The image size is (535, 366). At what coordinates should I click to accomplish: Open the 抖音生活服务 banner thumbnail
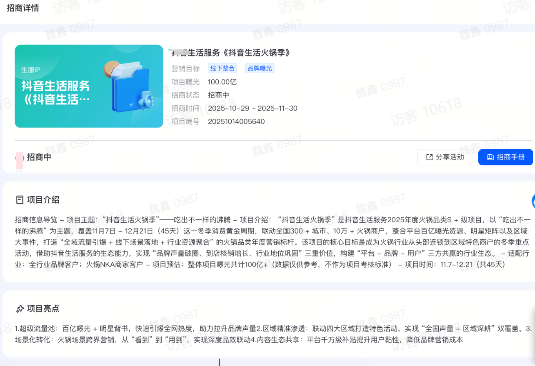(x=89, y=86)
